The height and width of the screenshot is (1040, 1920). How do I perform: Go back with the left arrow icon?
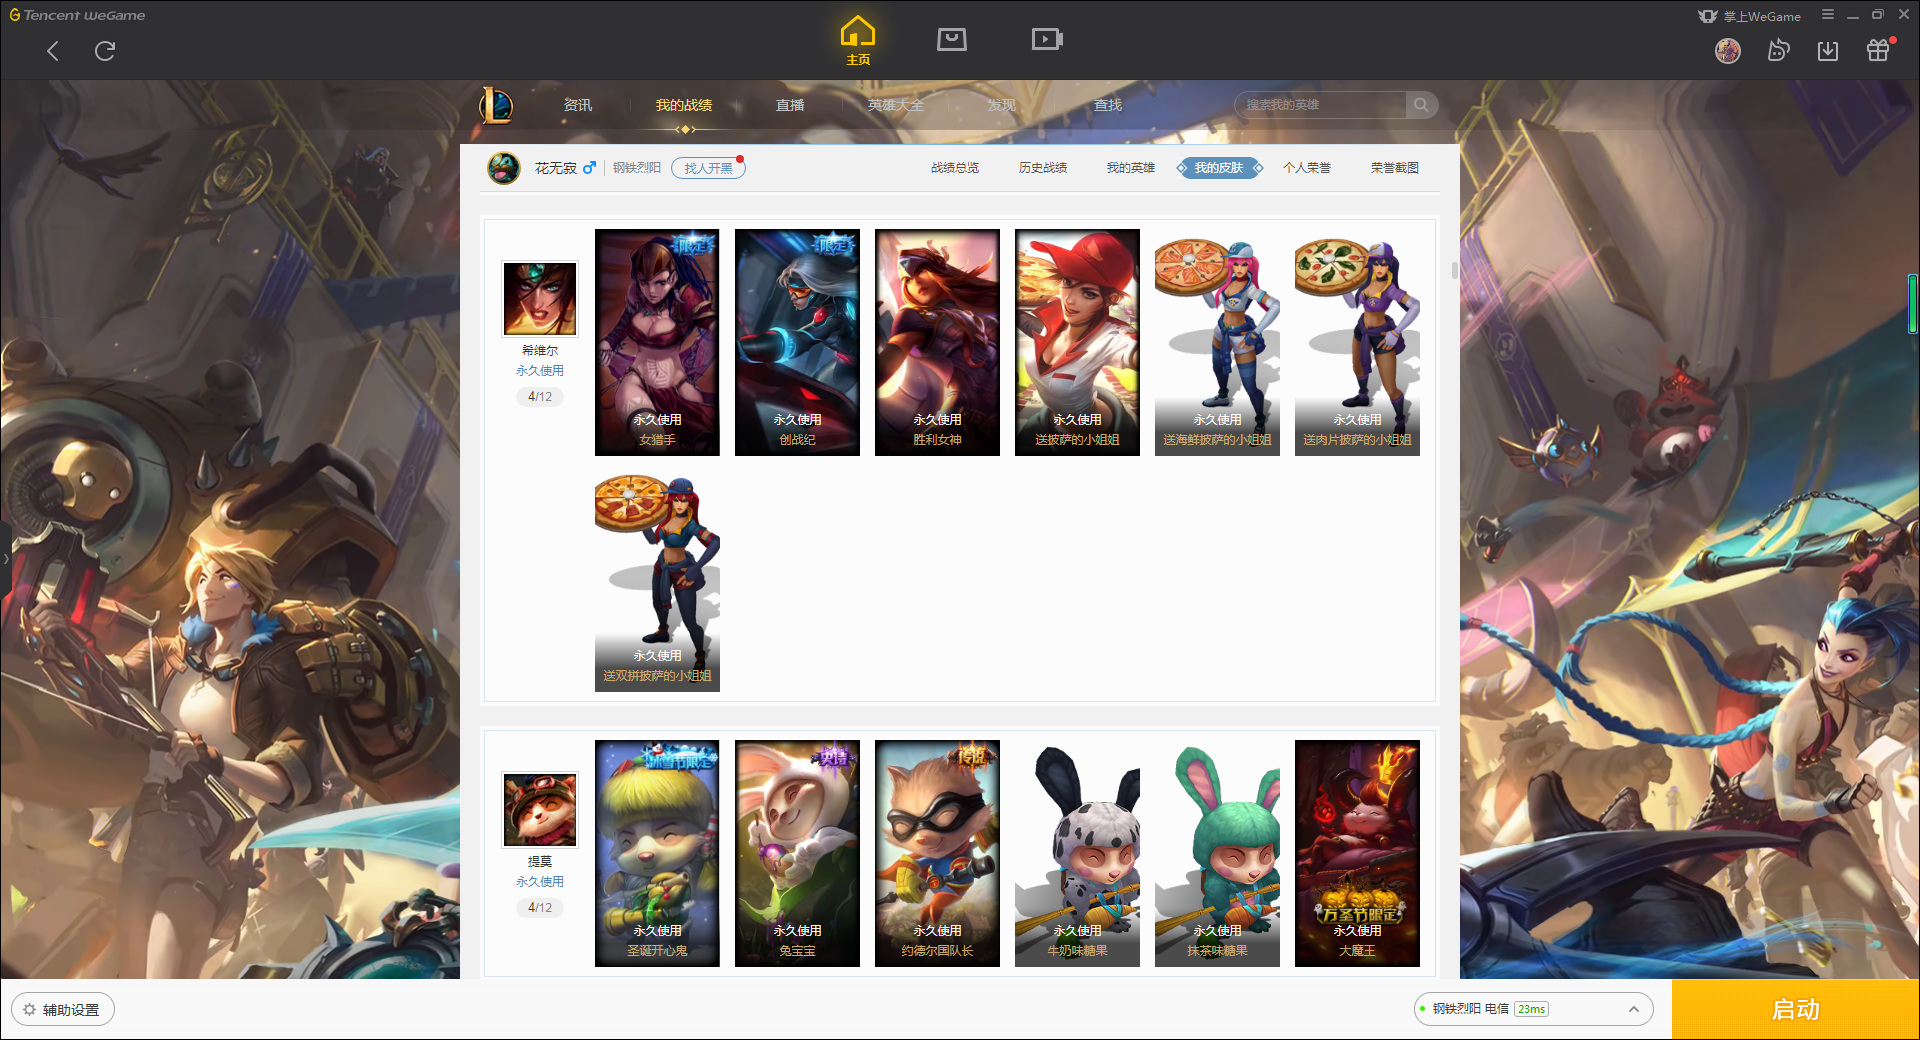pyautogui.click(x=53, y=51)
